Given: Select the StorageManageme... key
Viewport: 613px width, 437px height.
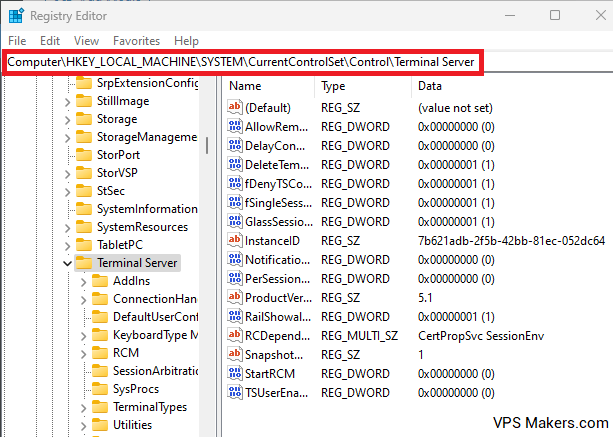Looking at the screenshot, I should 147,137.
